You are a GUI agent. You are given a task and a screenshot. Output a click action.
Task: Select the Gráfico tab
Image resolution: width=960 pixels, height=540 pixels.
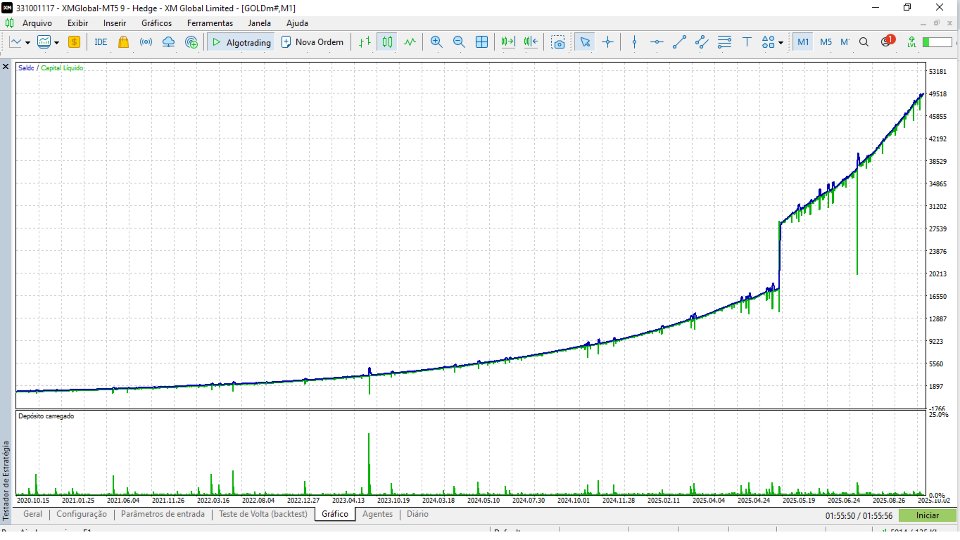click(x=335, y=514)
